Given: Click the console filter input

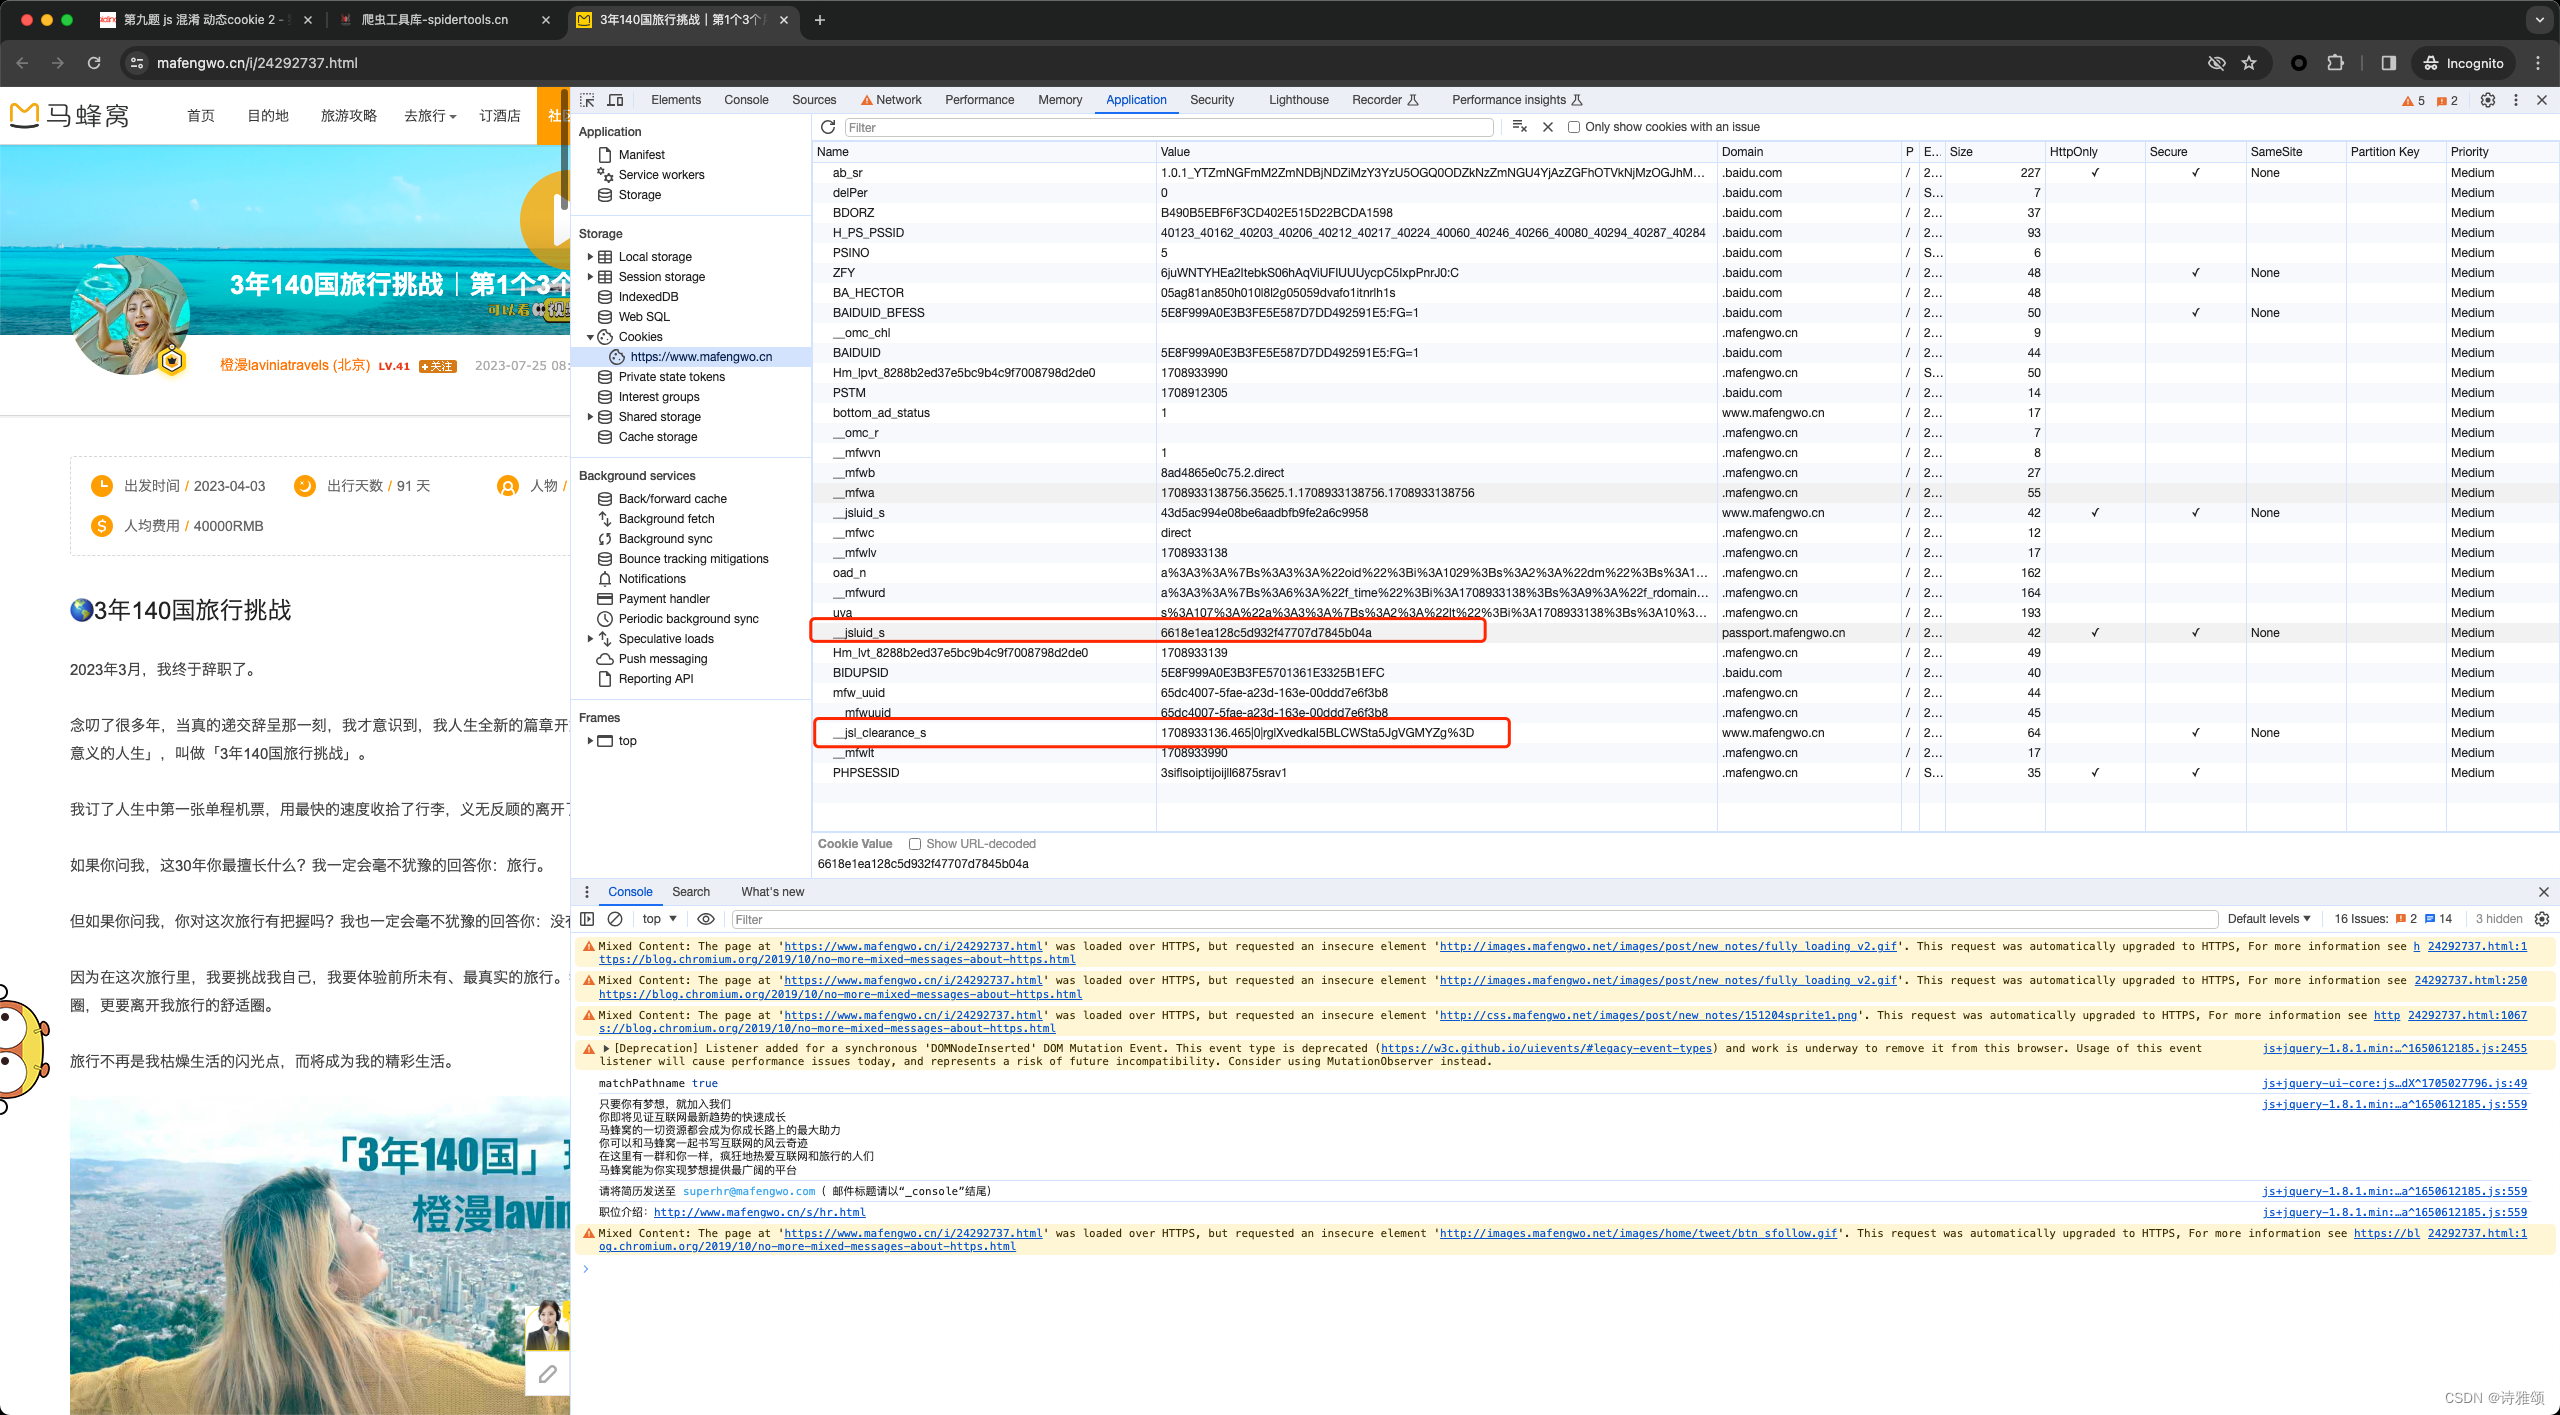Looking at the screenshot, I should (1474, 919).
